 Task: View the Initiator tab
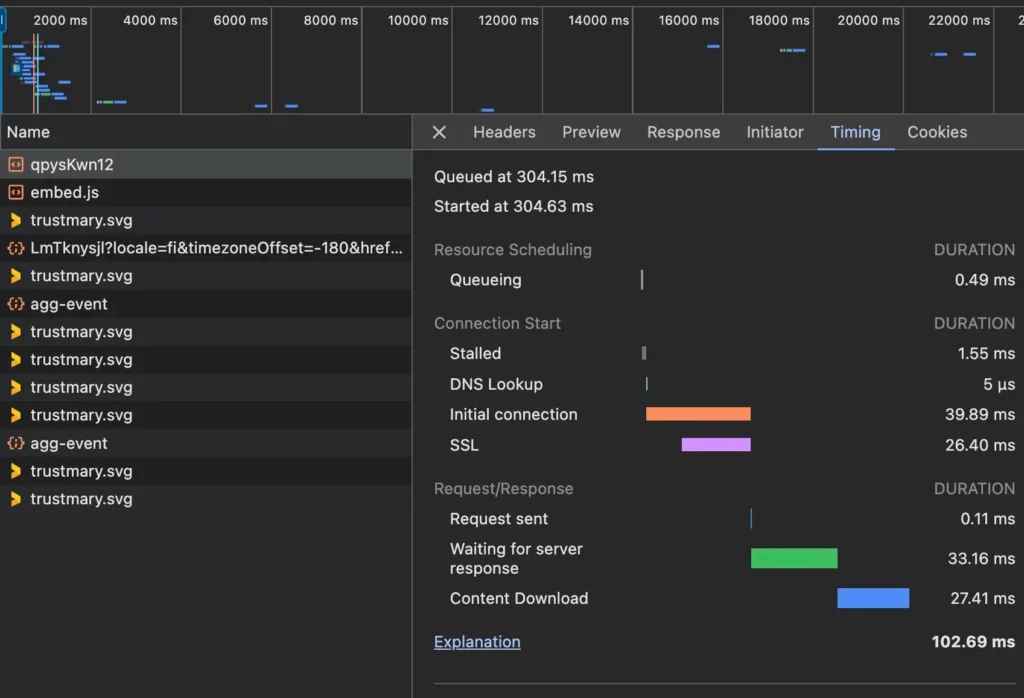pyautogui.click(x=775, y=132)
